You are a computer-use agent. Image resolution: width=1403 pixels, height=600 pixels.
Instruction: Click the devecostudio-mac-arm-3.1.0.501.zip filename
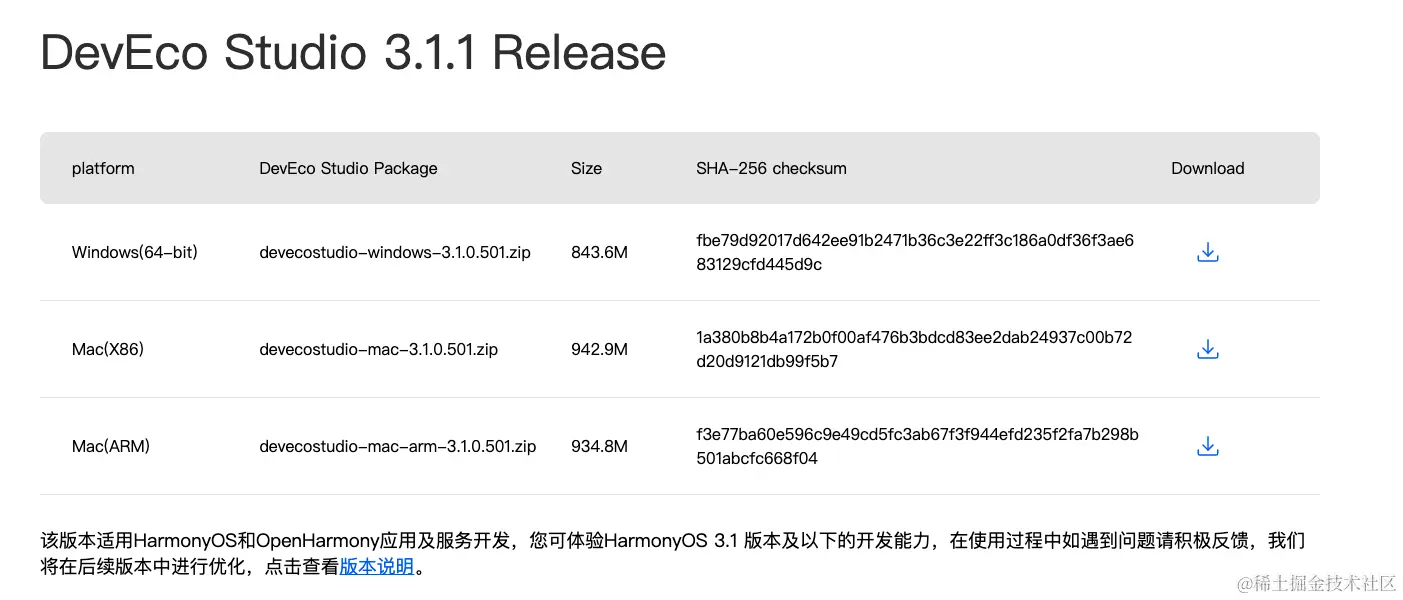(x=397, y=446)
